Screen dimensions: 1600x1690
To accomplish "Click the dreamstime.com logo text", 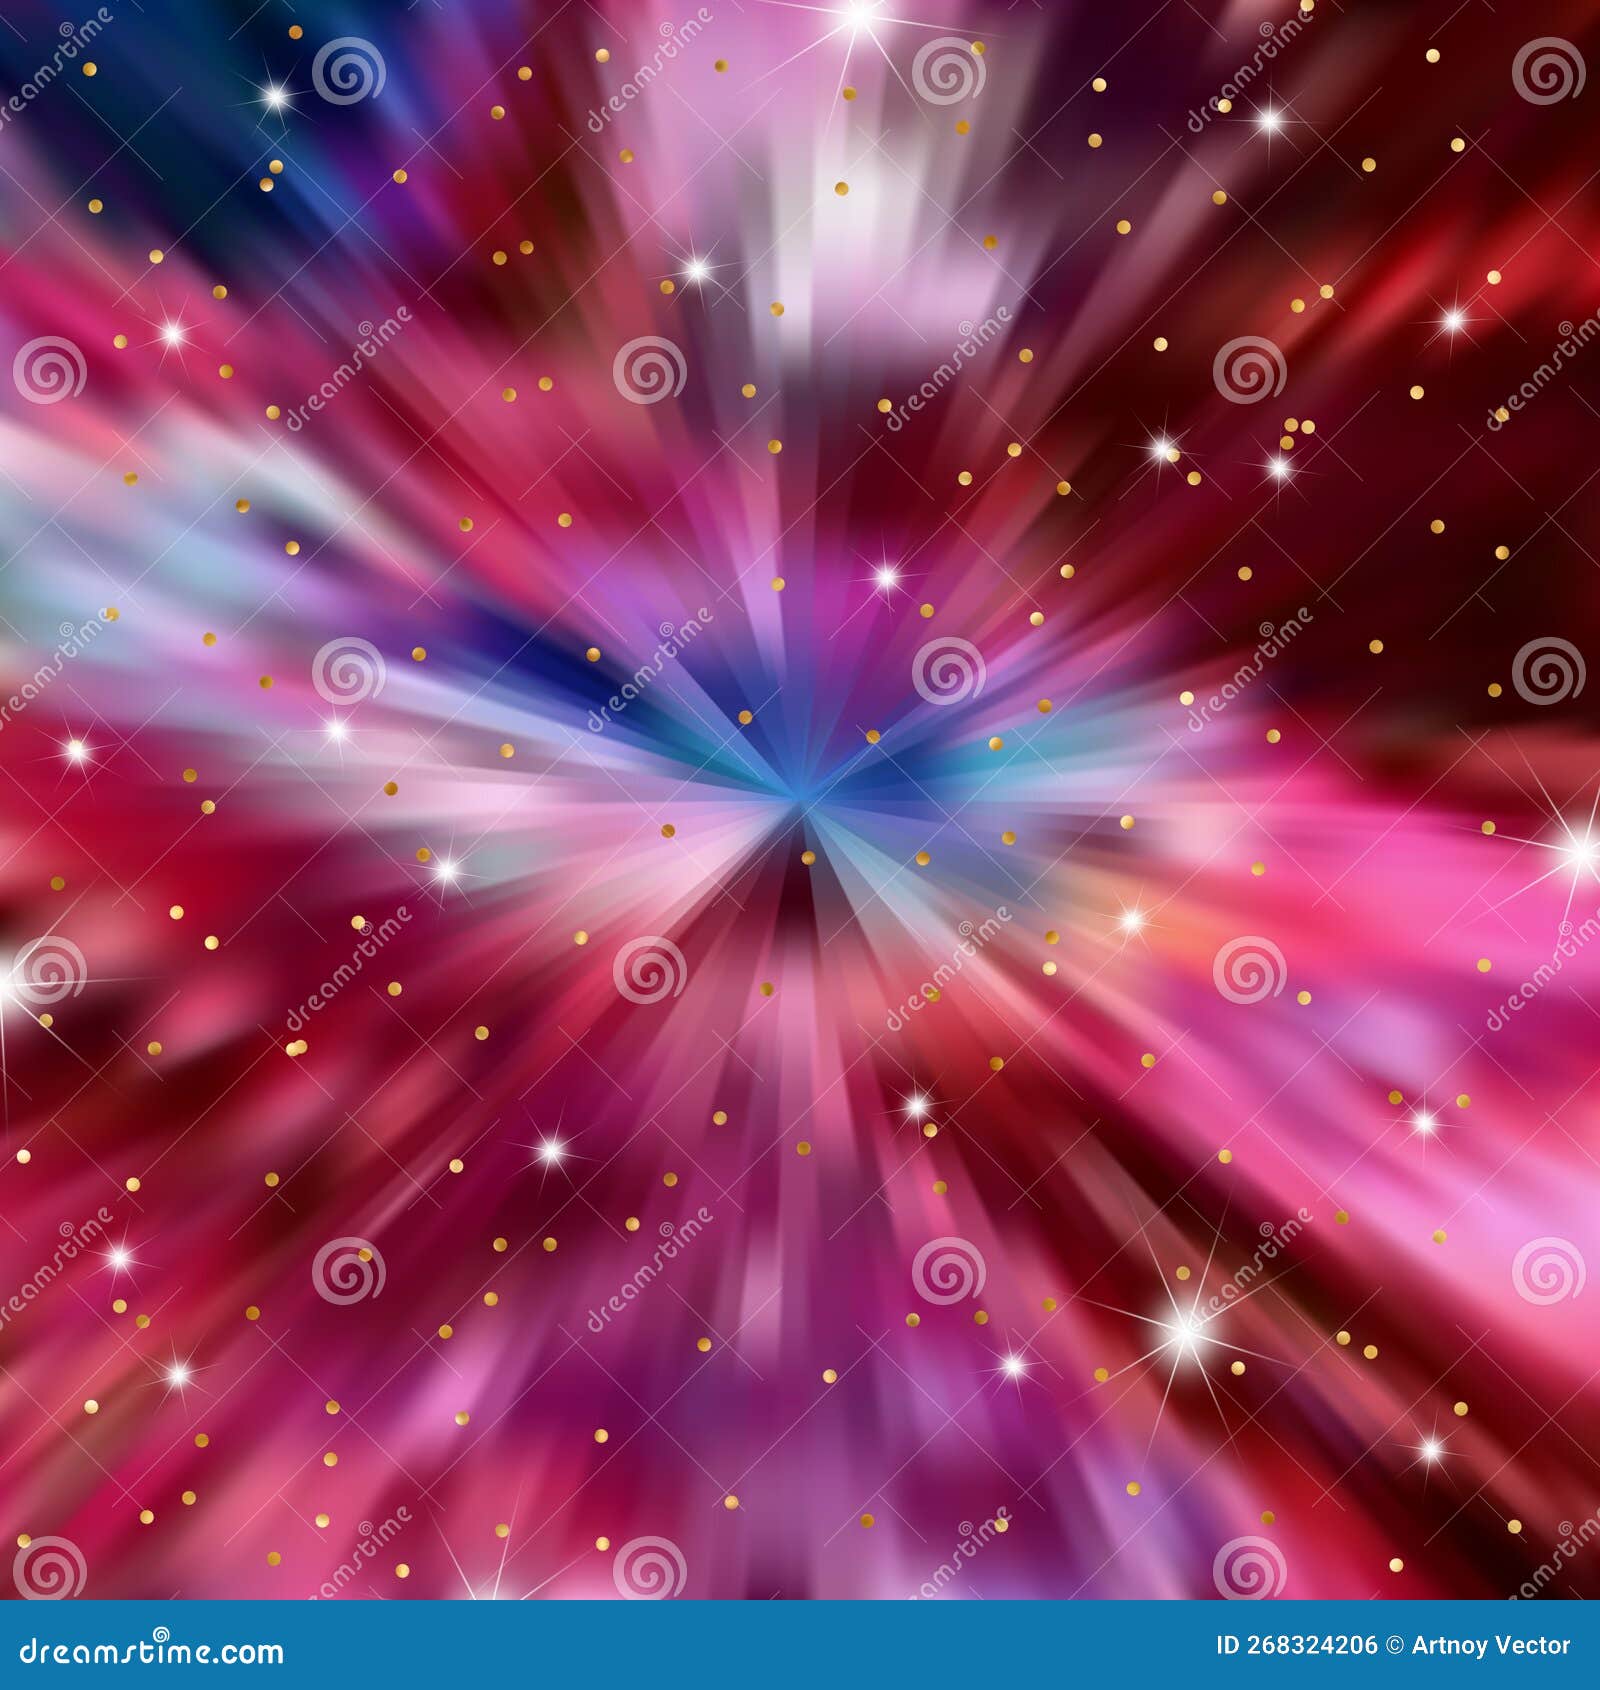I will click(150, 1652).
